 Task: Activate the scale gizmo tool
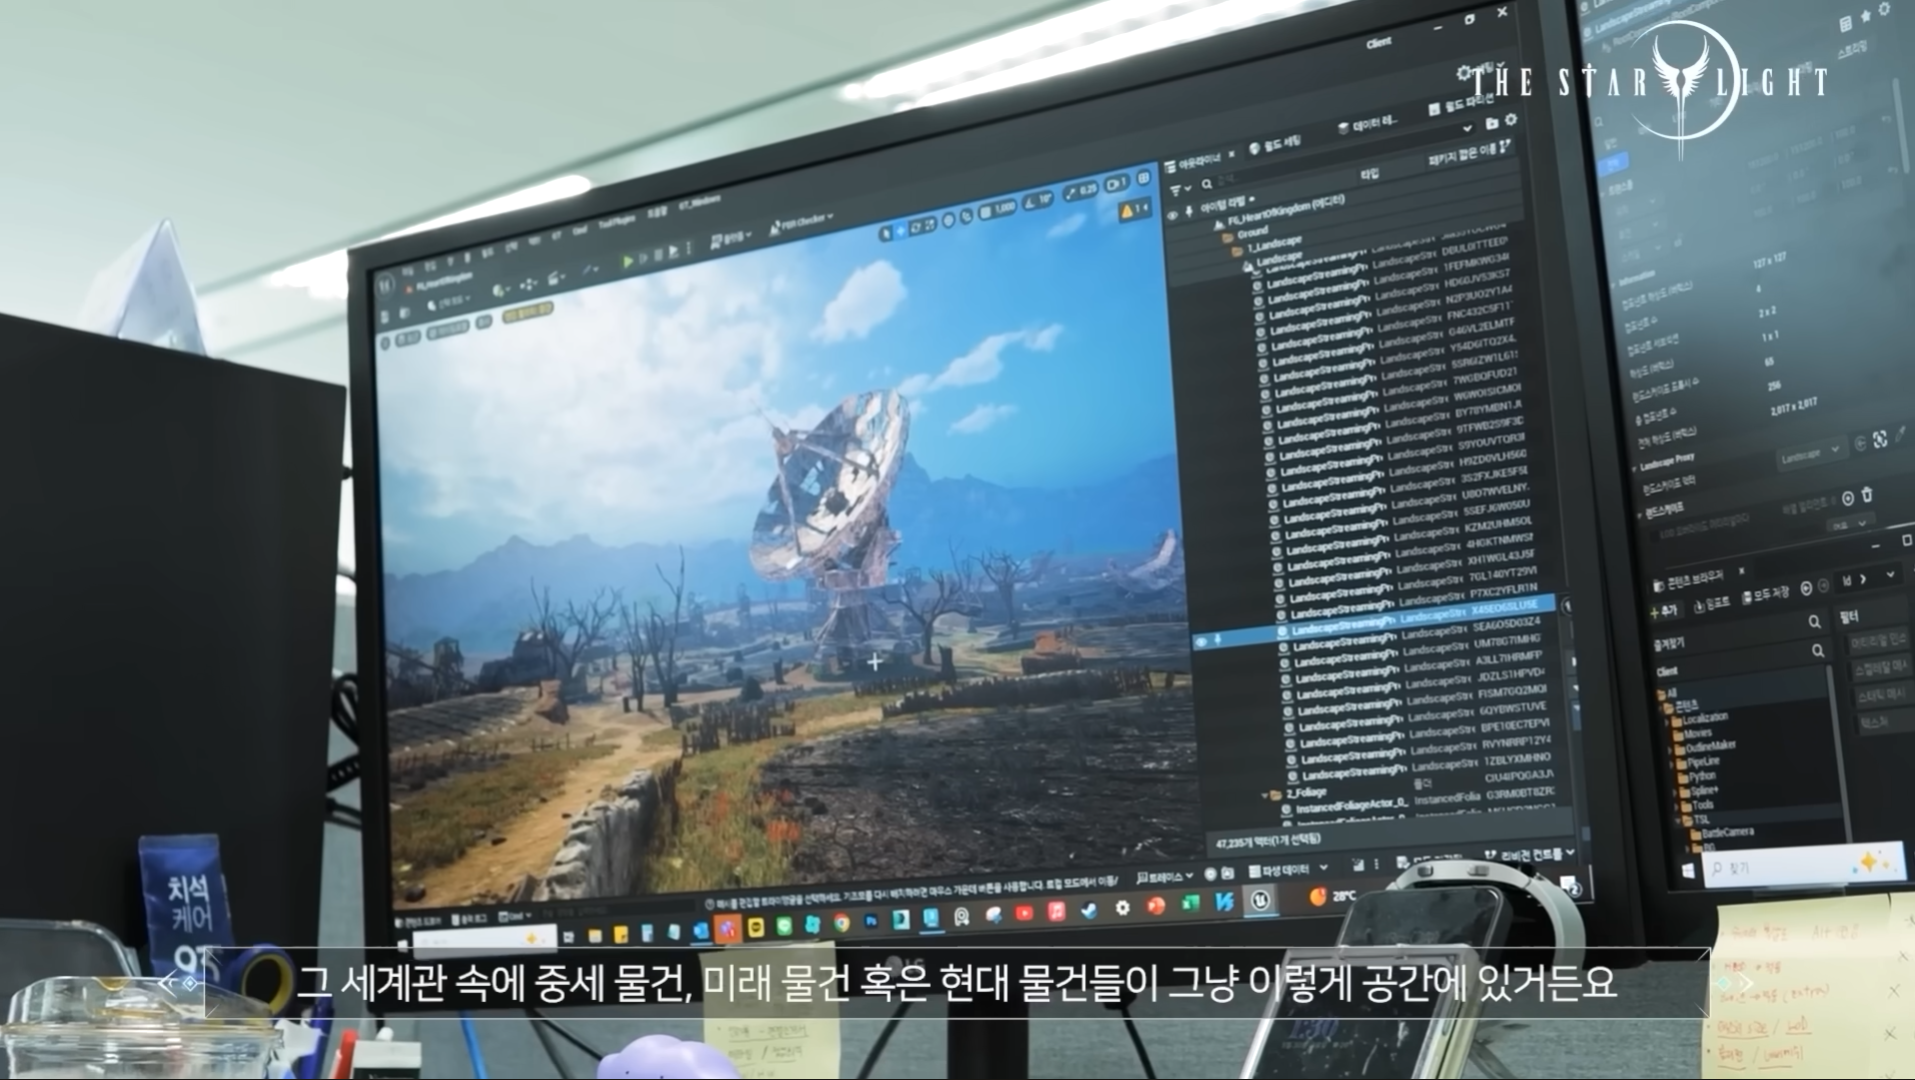[x=931, y=225]
